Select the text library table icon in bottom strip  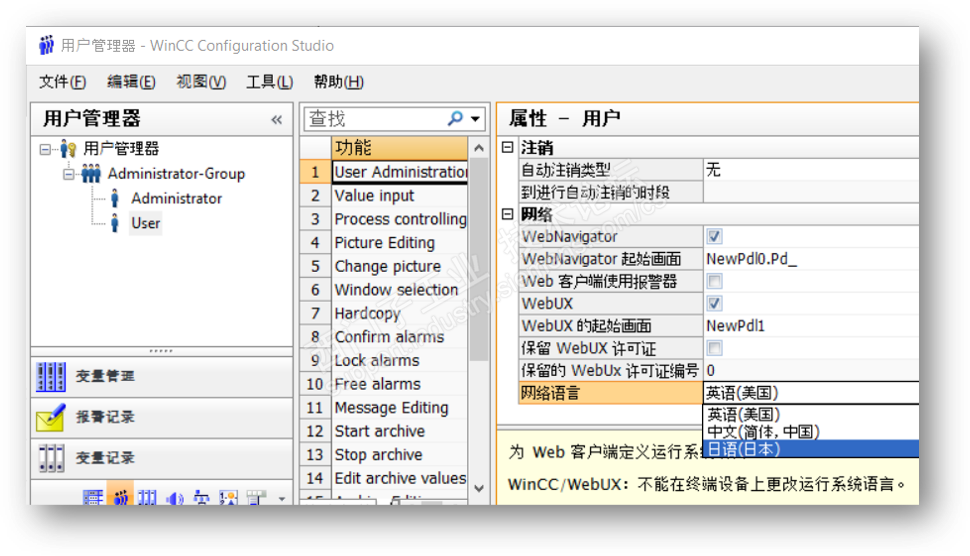93,498
